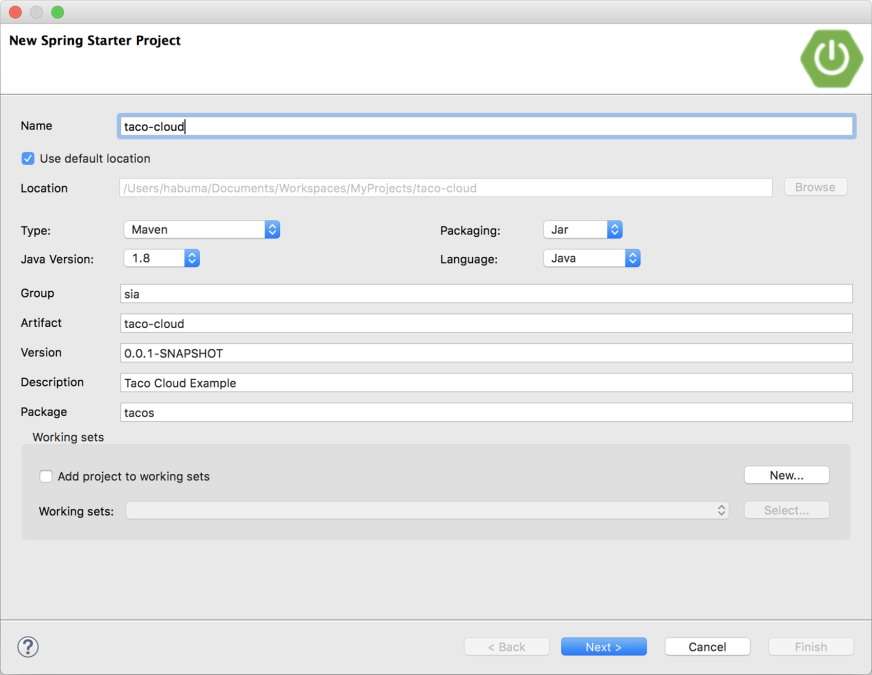Click the Browse button
The width and height of the screenshot is (872, 675).
click(x=815, y=187)
